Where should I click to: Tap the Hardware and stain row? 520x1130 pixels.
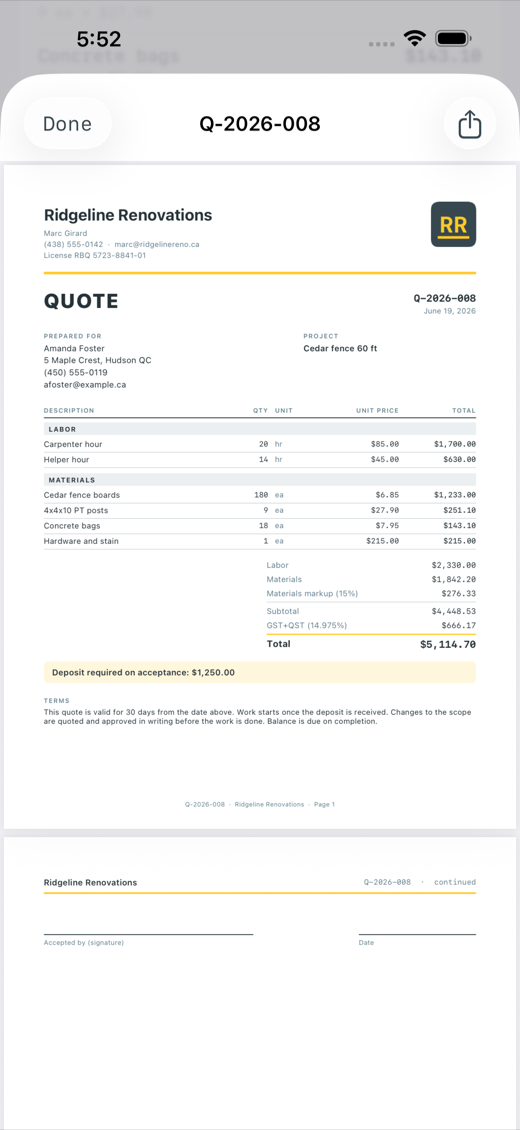(260, 540)
